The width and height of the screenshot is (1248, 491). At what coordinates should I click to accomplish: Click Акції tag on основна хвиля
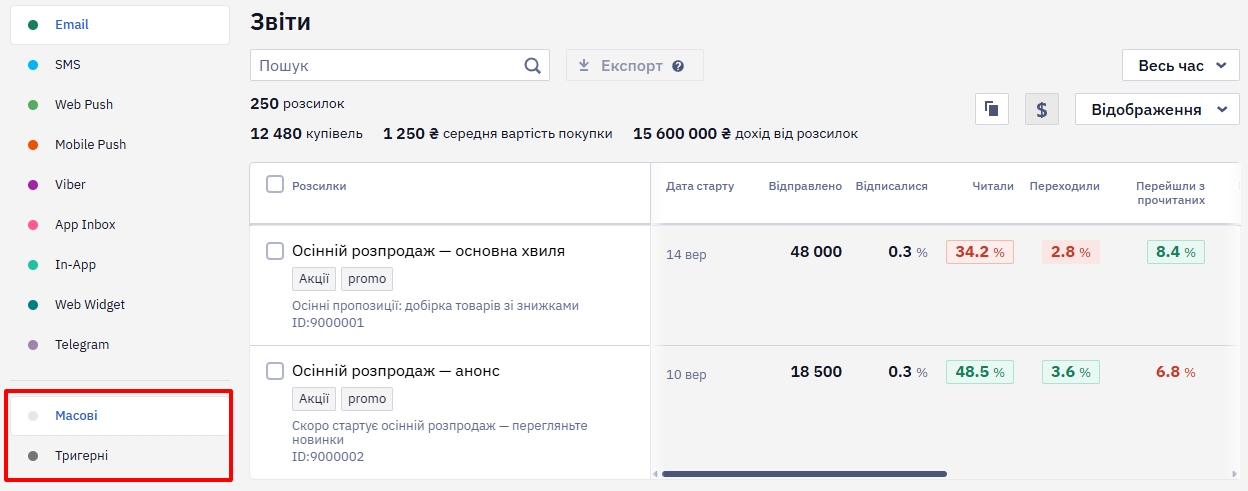click(314, 279)
